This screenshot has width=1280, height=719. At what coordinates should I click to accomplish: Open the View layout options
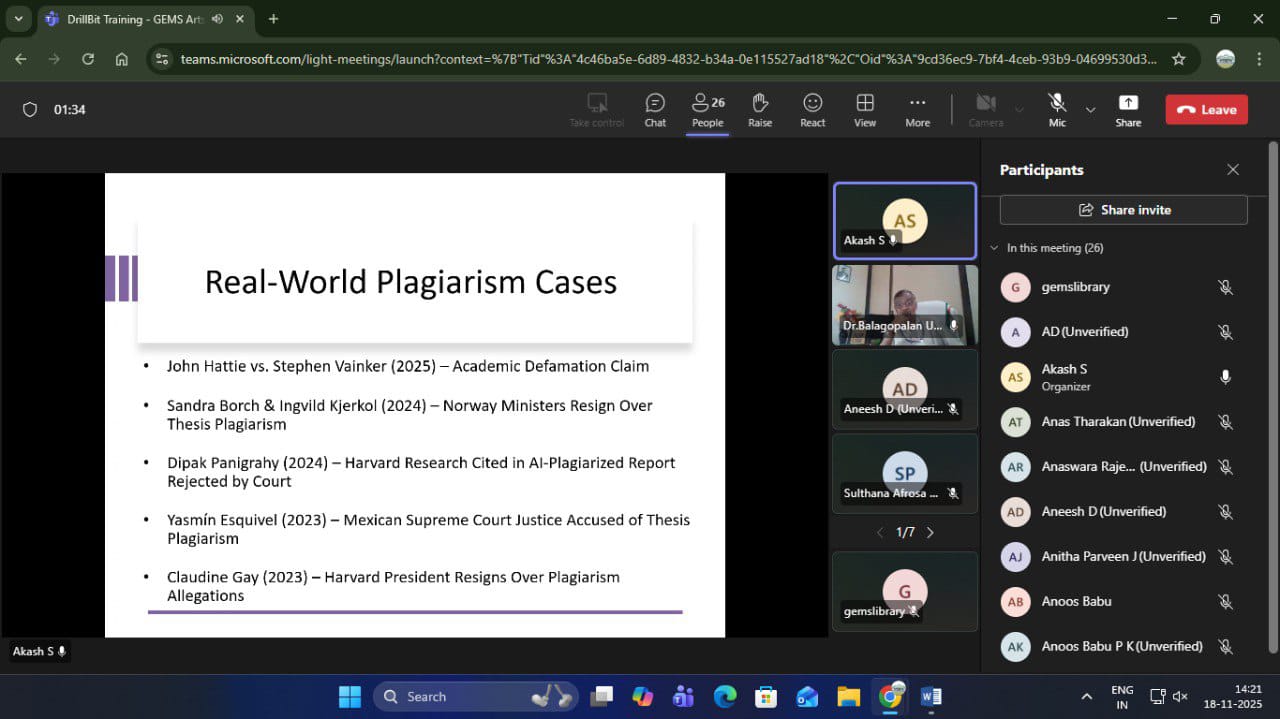pyautogui.click(x=865, y=109)
